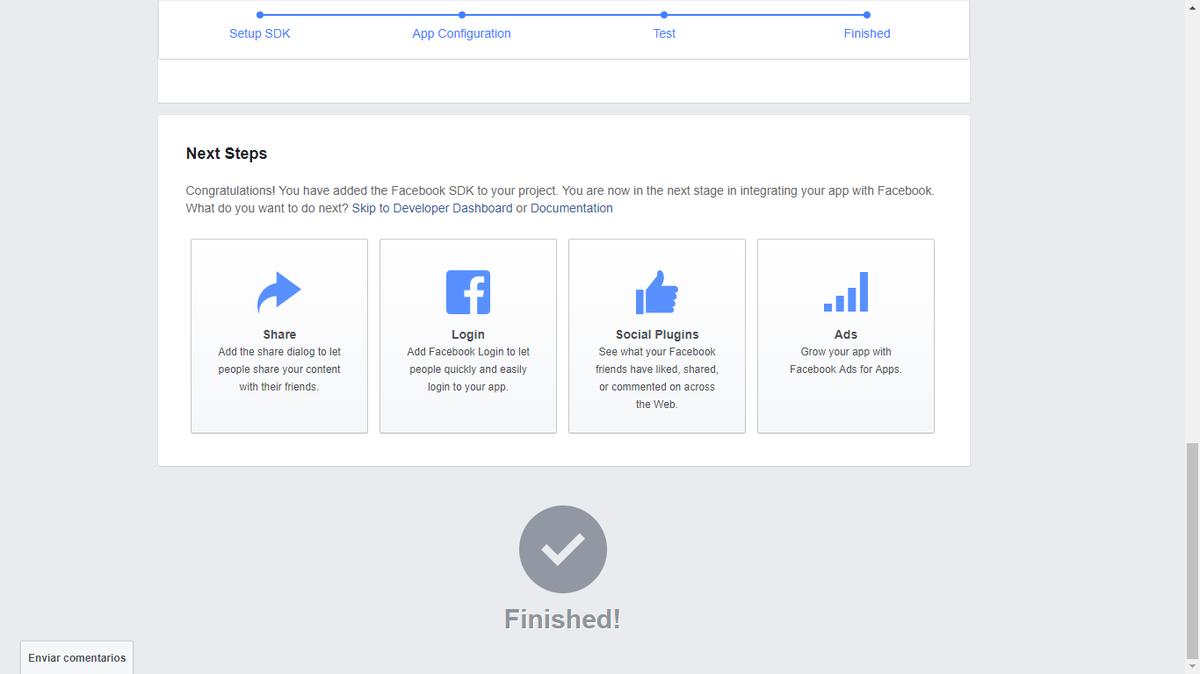Image resolution: width=1200 pixels, height=674 pixels.
Task: Select the Finished step indicator dot
Action: coord(866,15)
